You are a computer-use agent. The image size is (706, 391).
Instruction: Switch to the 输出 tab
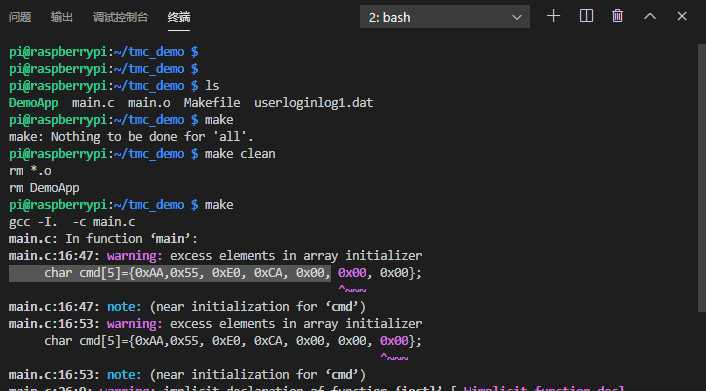(x=62, y=17)
